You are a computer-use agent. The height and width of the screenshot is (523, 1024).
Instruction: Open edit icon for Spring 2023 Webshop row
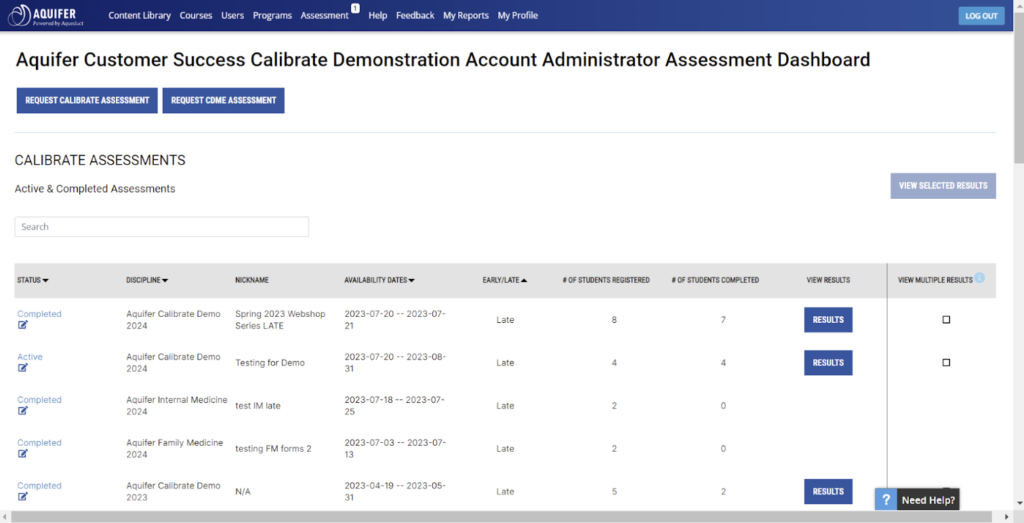pos(23,325)
